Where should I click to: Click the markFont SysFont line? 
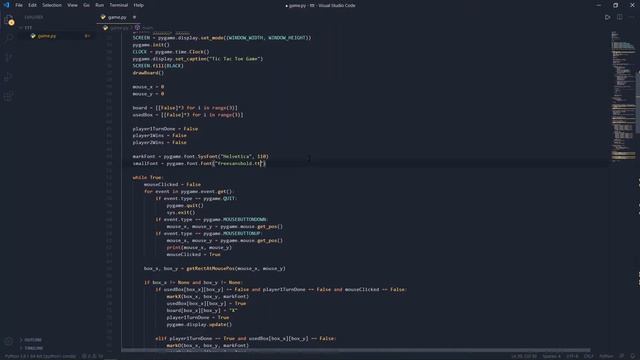(x=200, y=156)
